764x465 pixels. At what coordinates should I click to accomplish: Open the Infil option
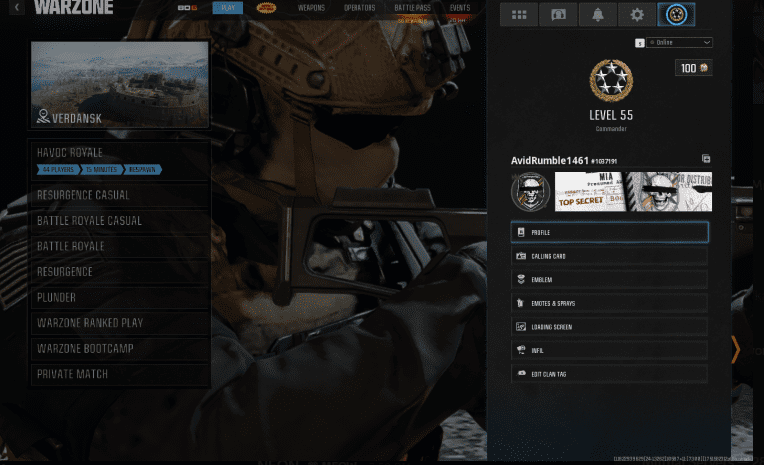[x=610, y=350]
